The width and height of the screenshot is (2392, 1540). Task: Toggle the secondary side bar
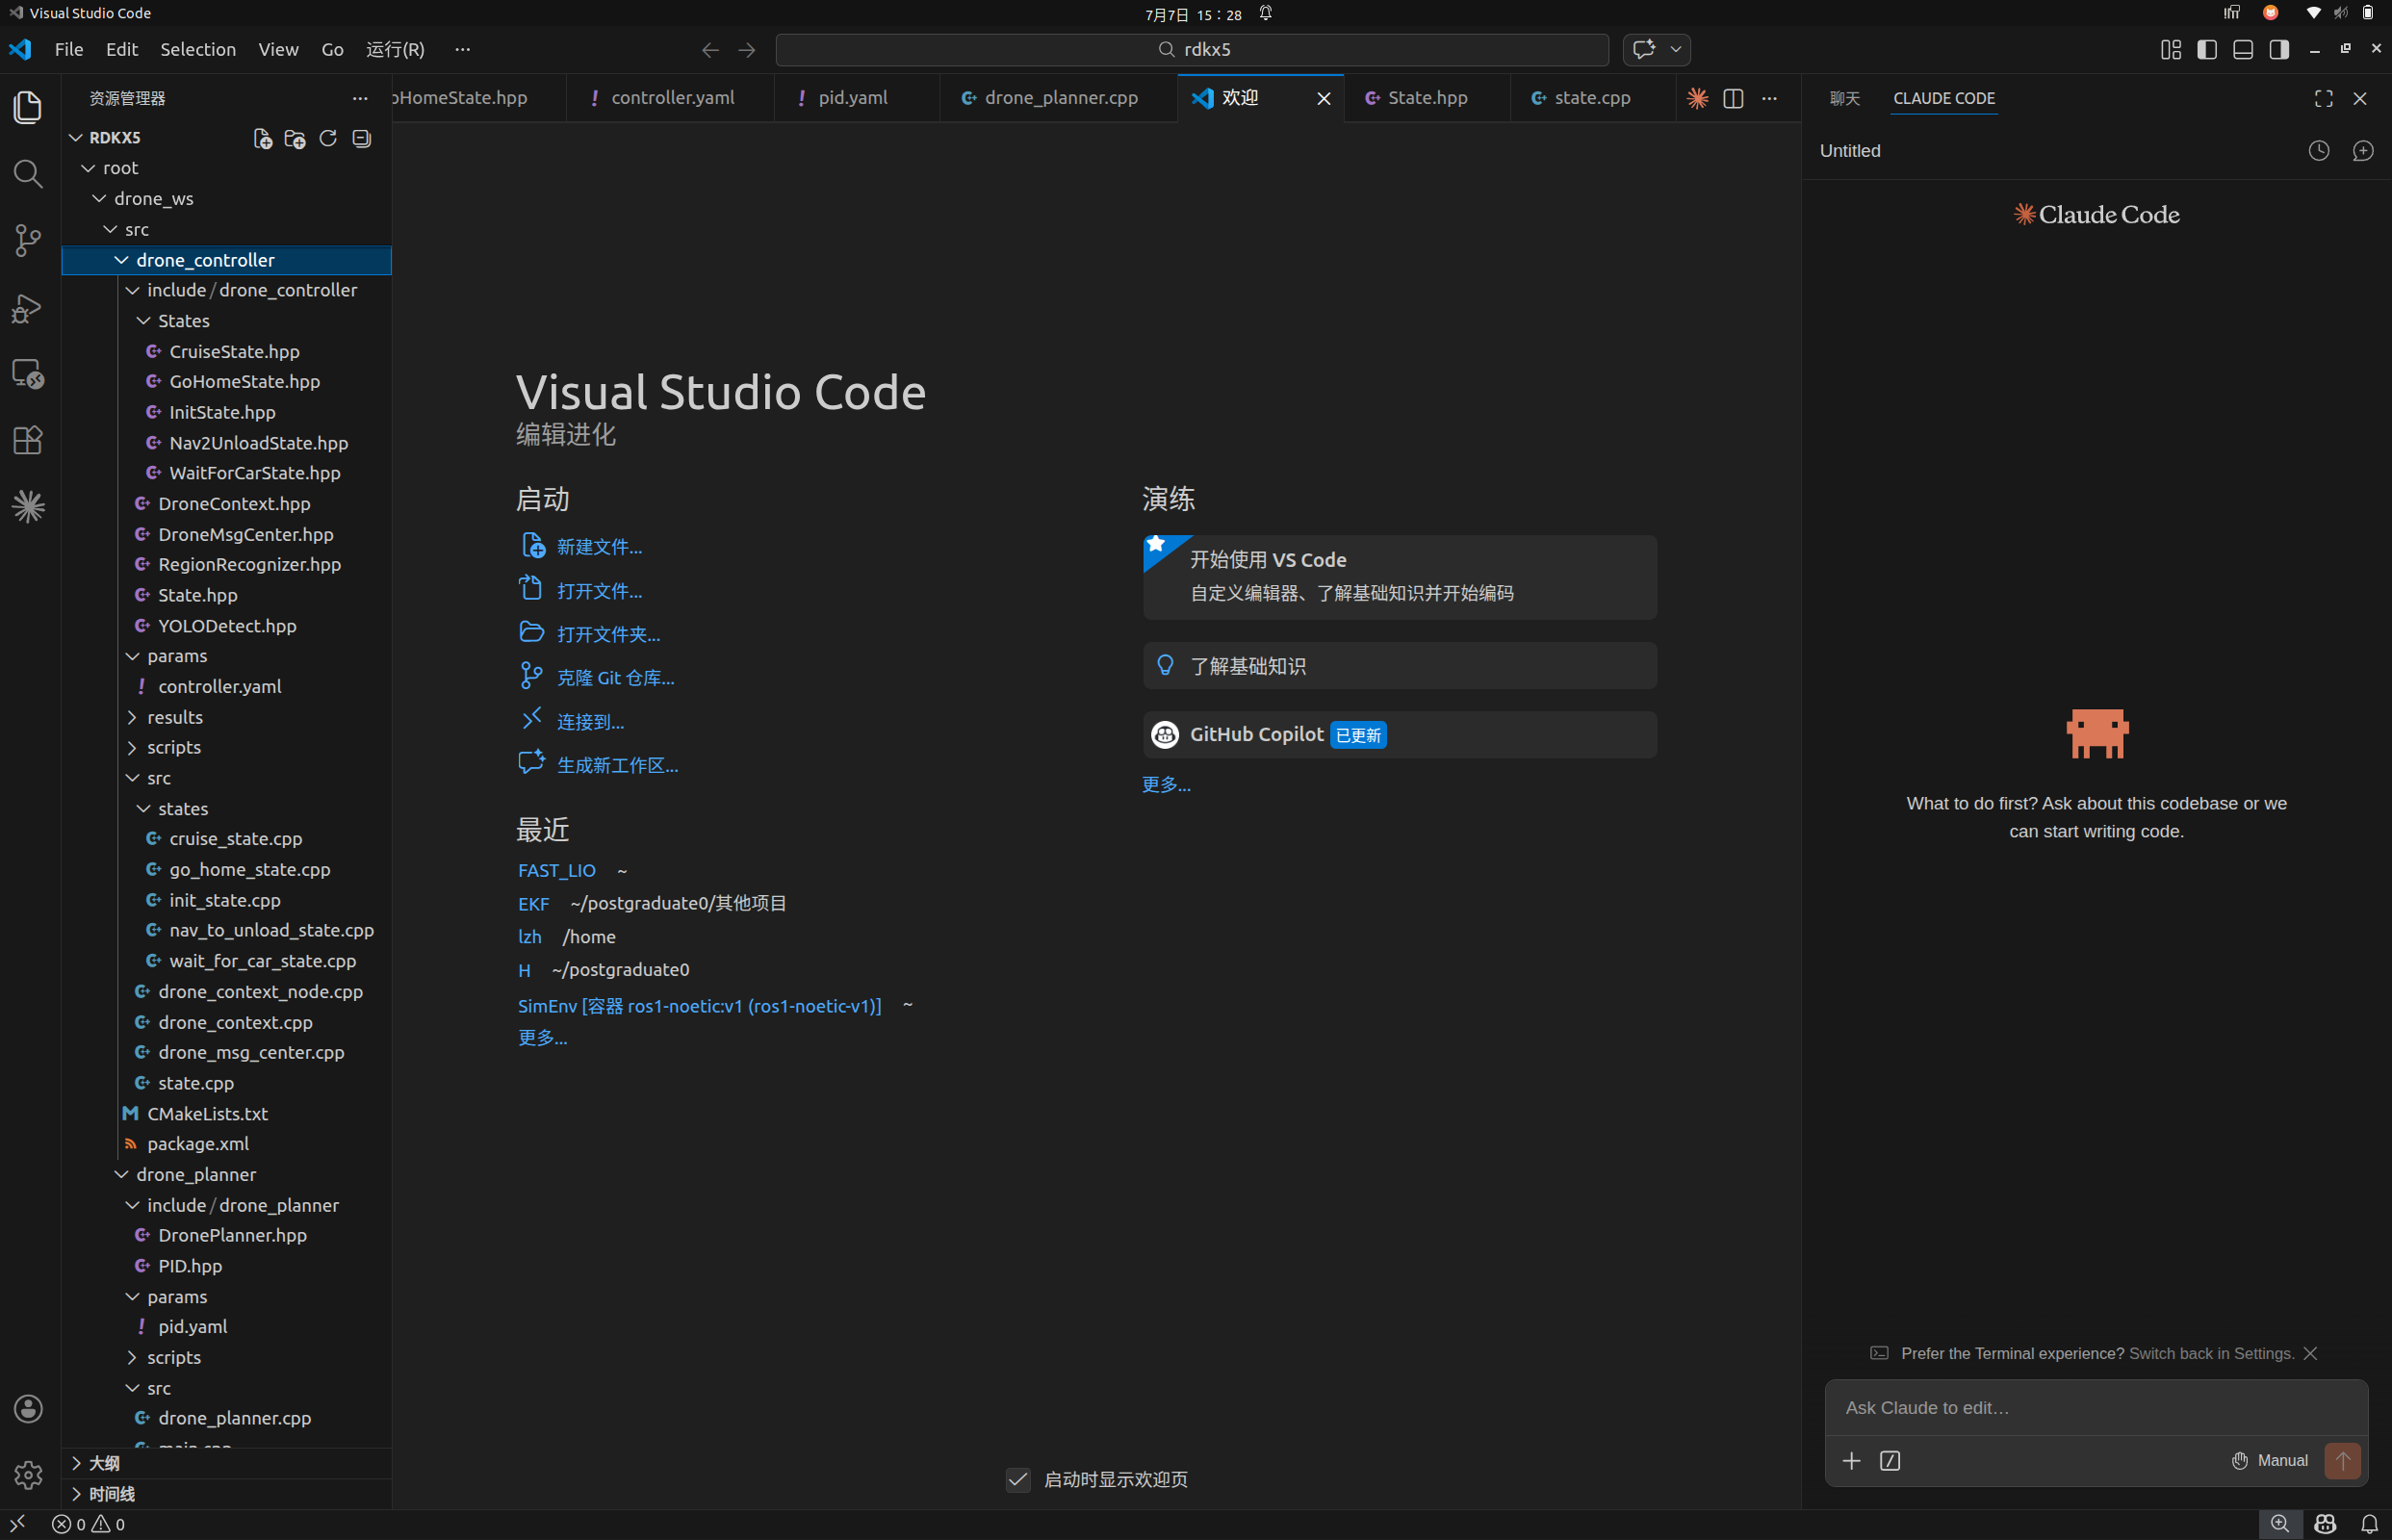(x=2279, y=49)
